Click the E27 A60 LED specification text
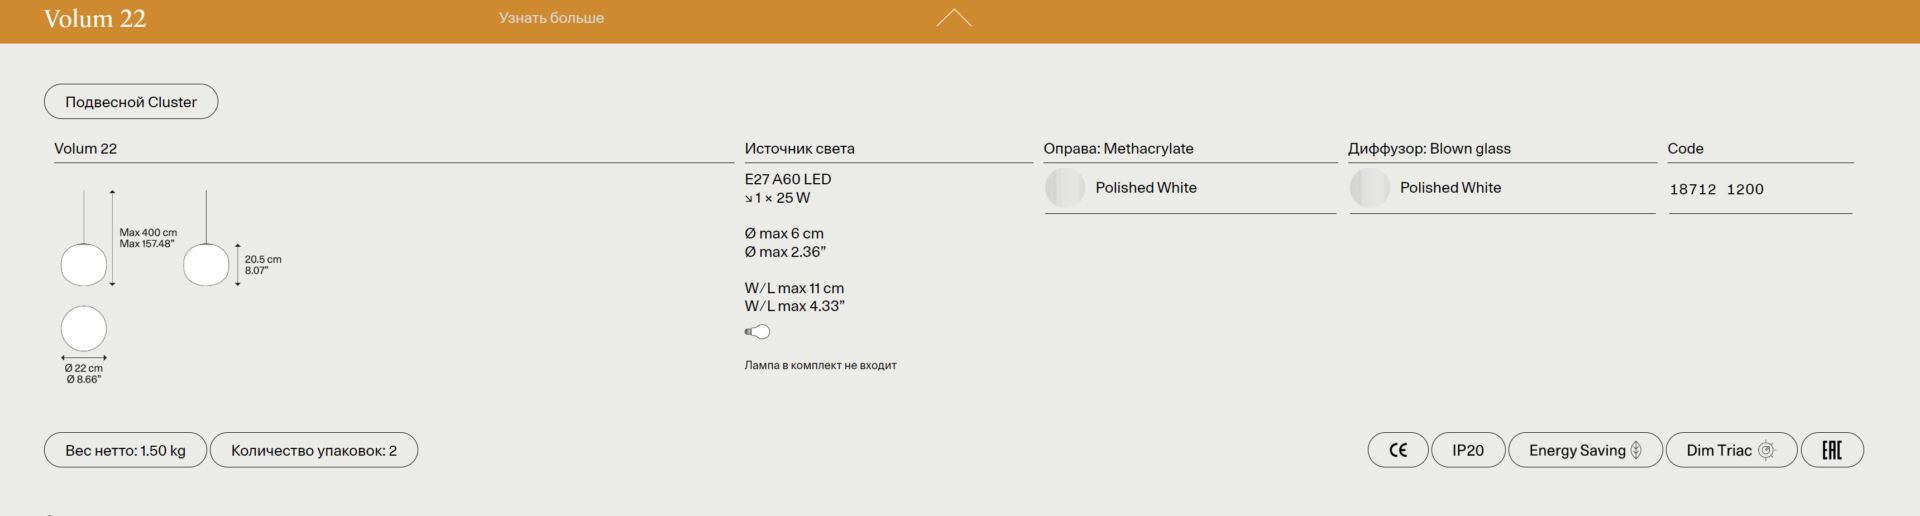 click(788, 179)
